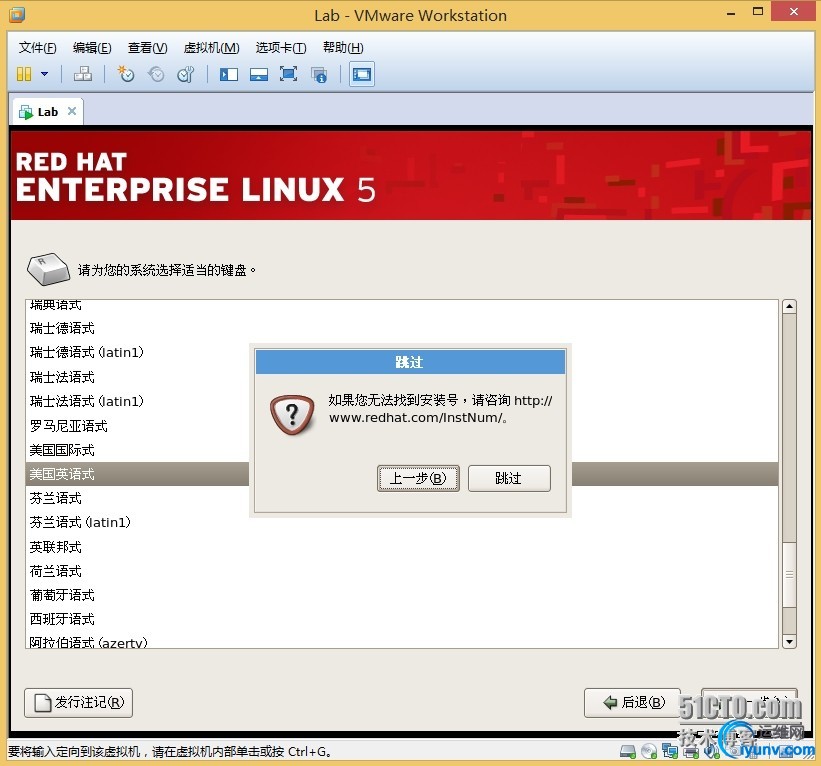Click the 后退(B) back button
Viewport: 821px width, 766px height.
coord(633,703)
